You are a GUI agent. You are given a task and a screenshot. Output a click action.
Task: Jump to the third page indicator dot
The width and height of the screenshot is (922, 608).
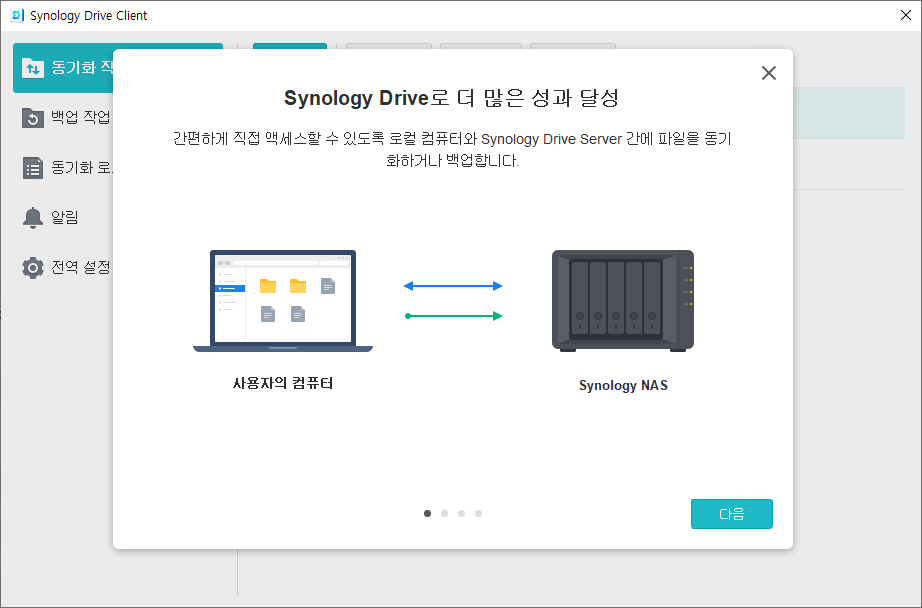point(462,513)
